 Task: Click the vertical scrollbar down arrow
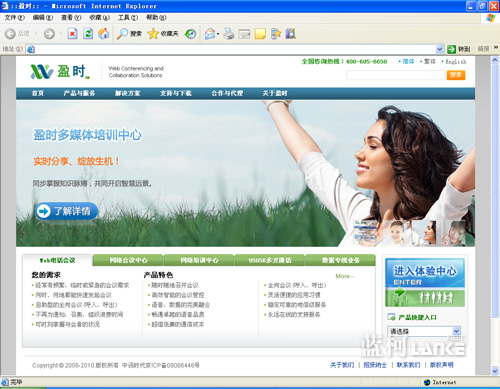495,371
